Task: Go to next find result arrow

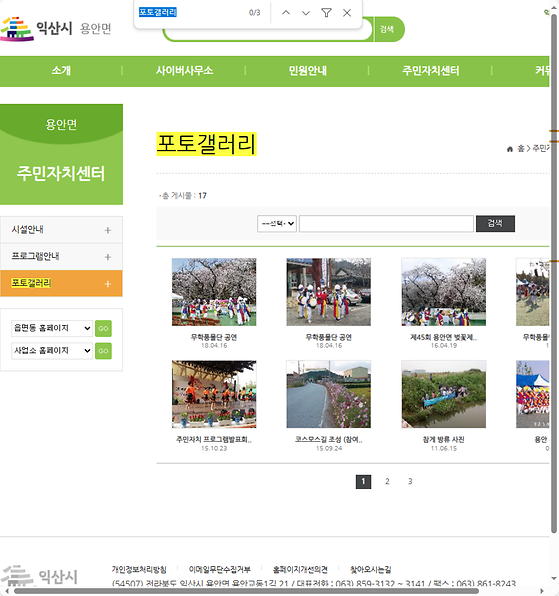Action: point(306,13)
